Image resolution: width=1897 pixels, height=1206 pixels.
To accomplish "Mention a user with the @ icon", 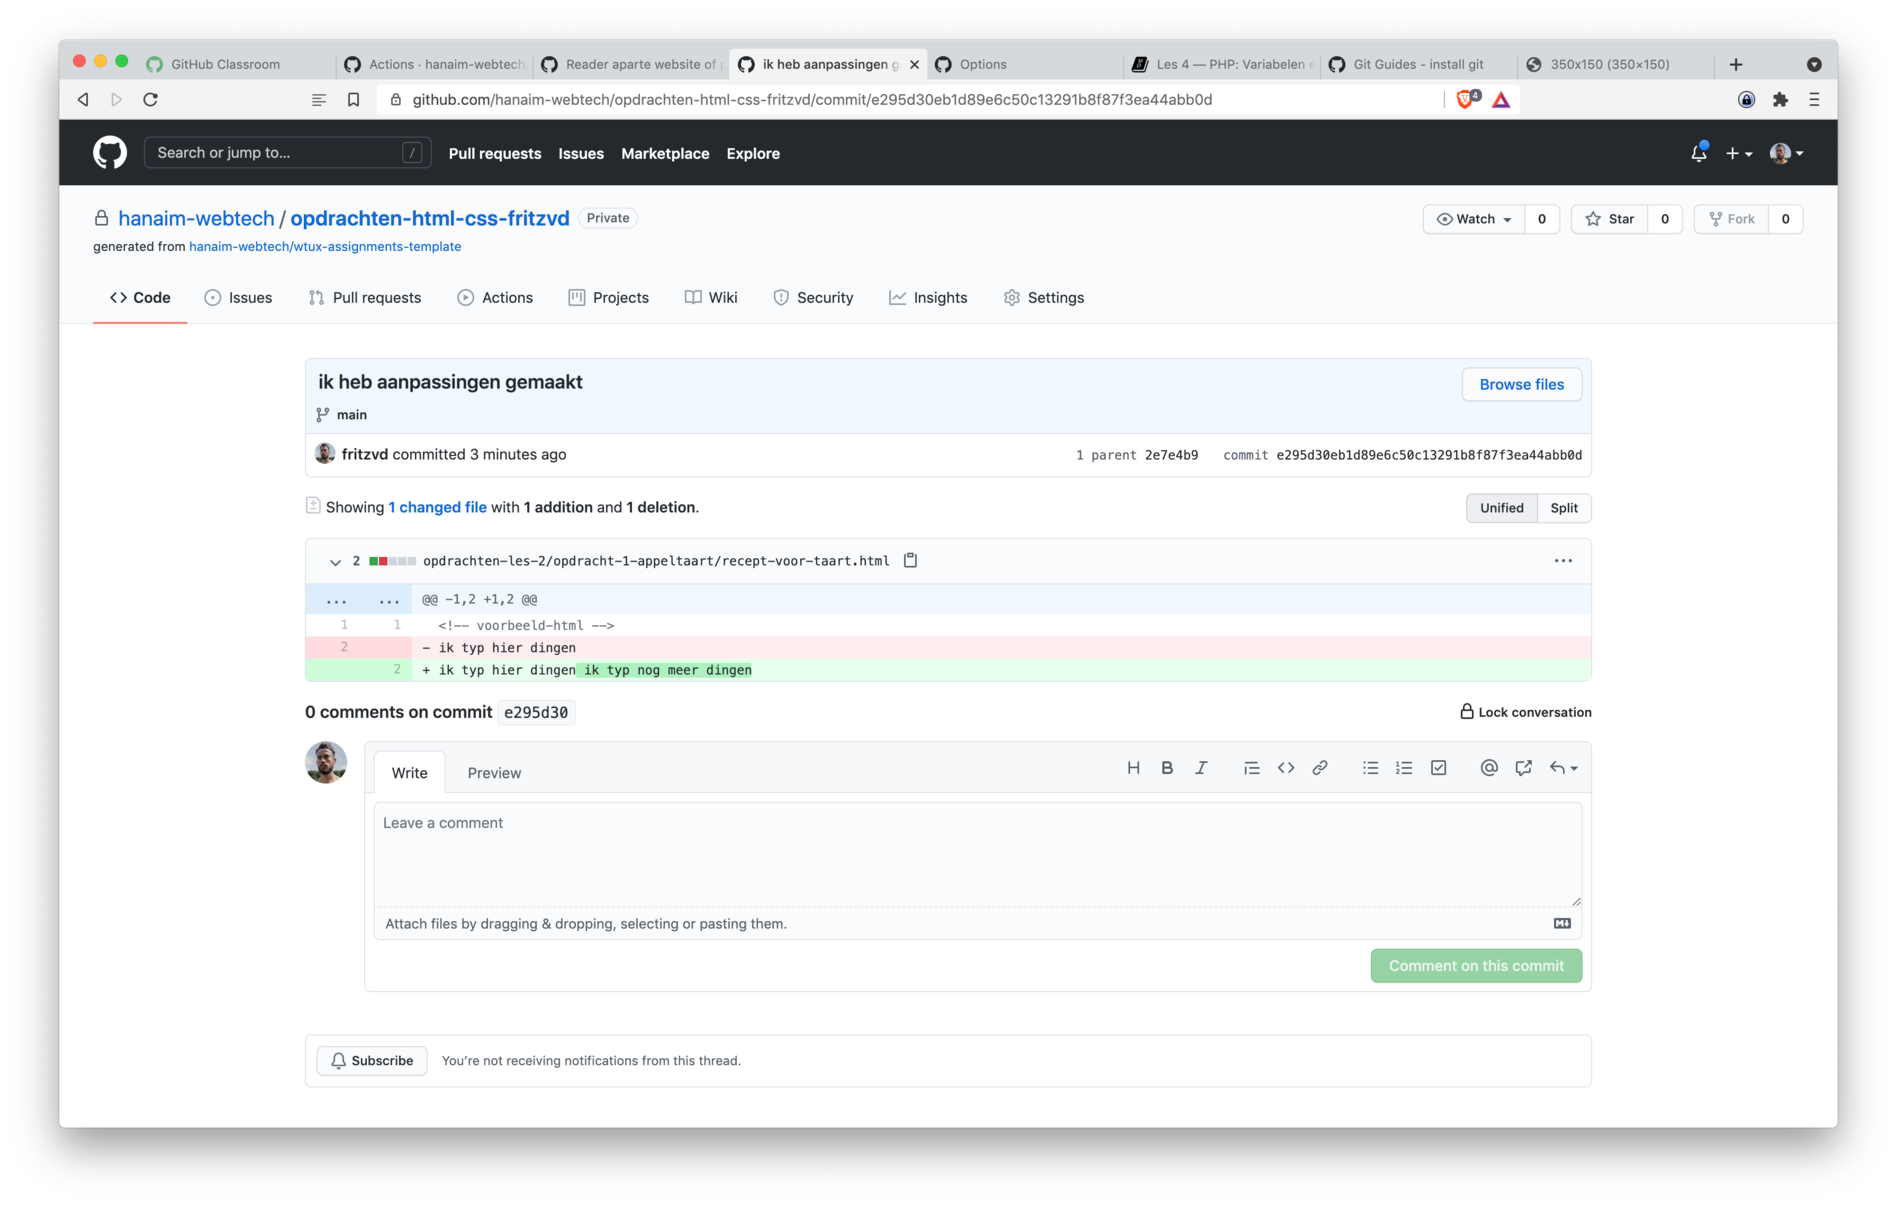I will pyautogui.click(x=1489, y=768).
